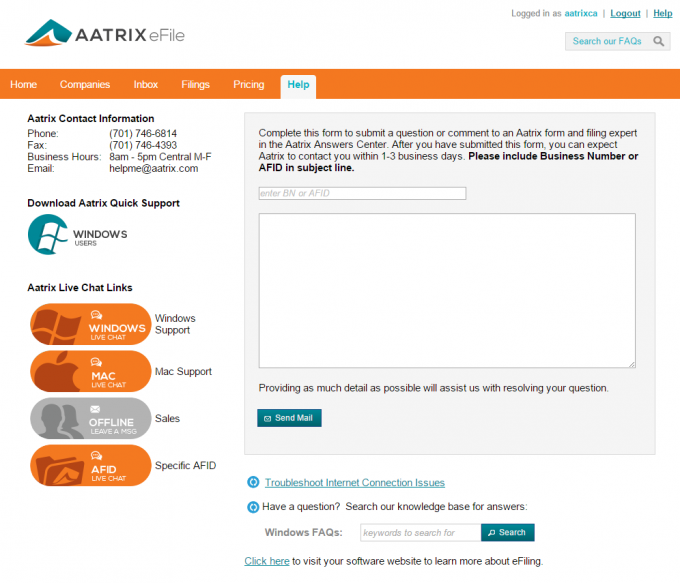Download Windows Users Quick Support icon

pos(78,235)
